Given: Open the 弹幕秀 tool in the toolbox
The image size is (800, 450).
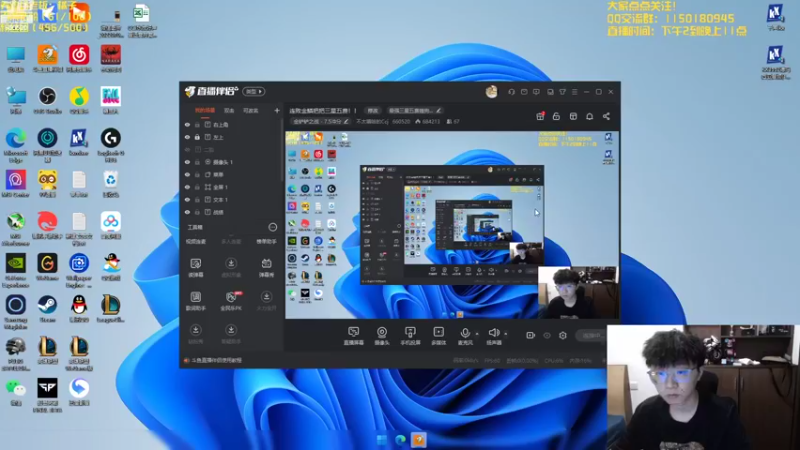Looking at the screenshot, I should [266, 267].
